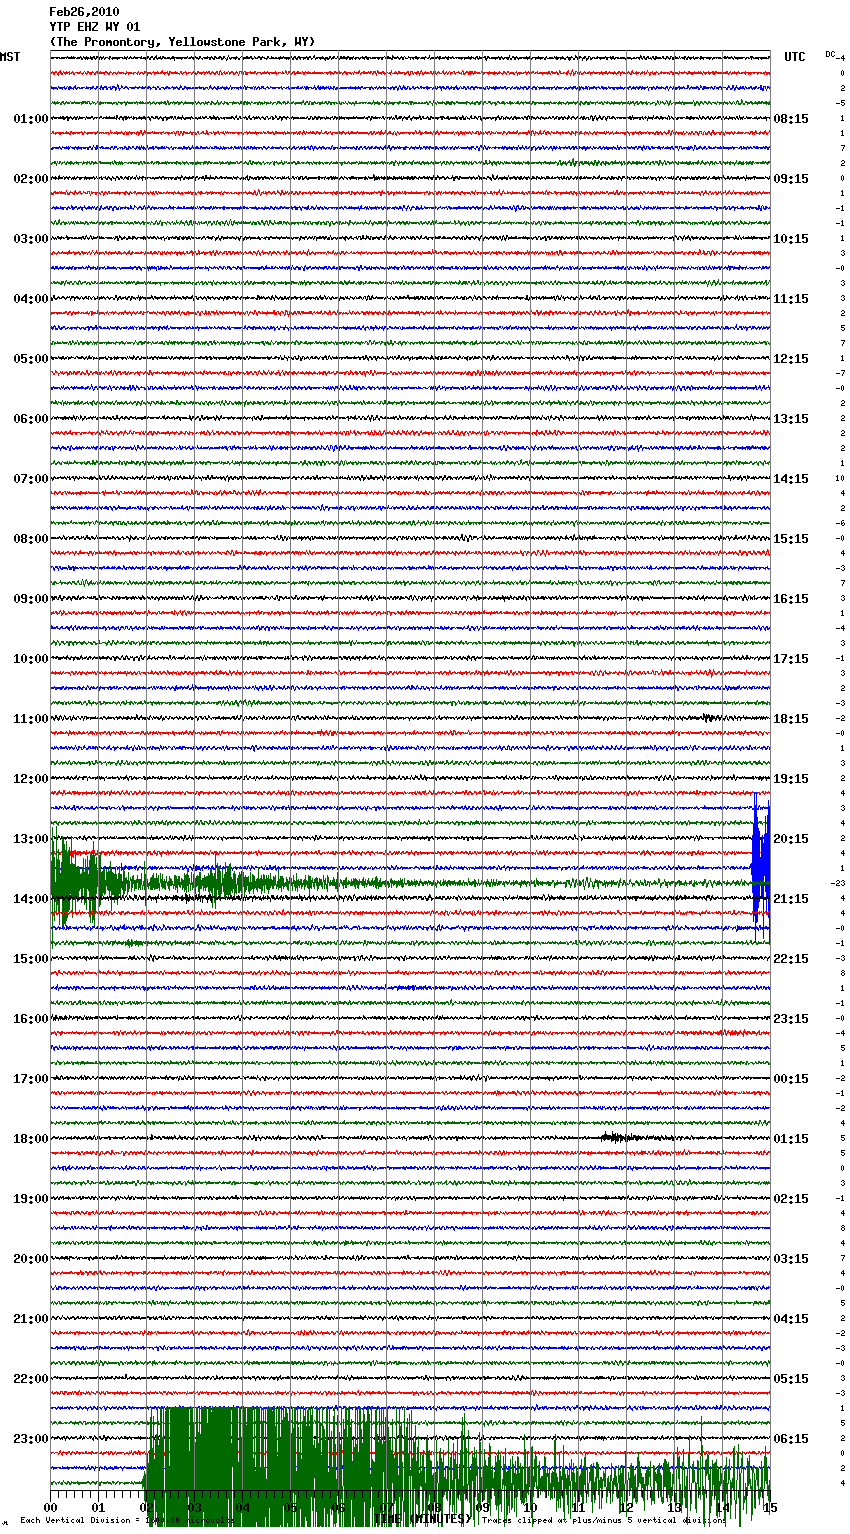This screenshot has width=850, height=1534.
Task: Click the 09:15 UTC time label
Action: coord(791,179)
